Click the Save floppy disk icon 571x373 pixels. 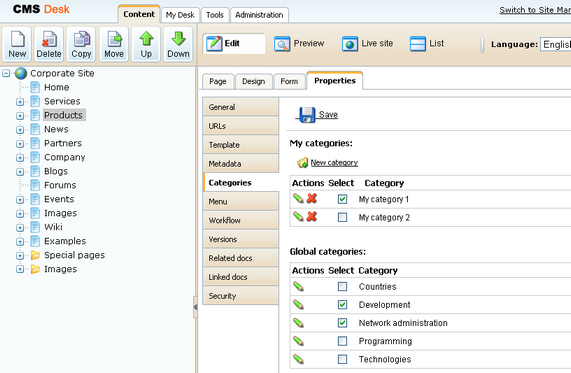(307, 115)
